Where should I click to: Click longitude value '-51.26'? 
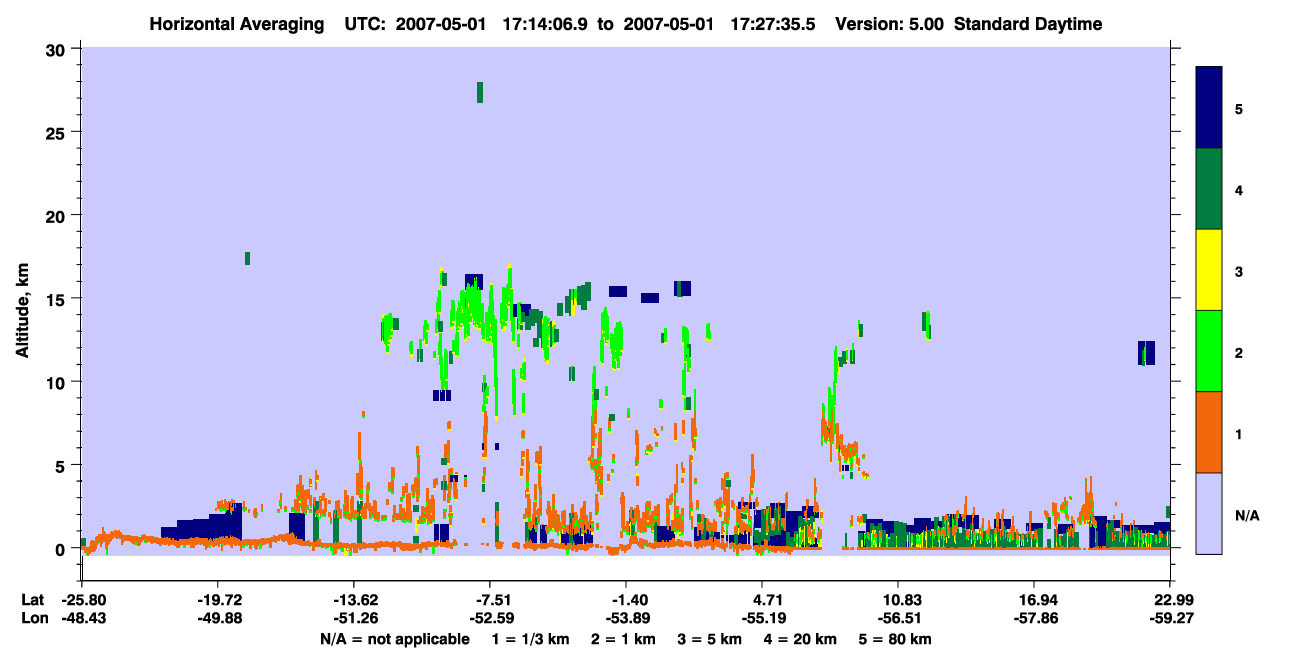354,618
